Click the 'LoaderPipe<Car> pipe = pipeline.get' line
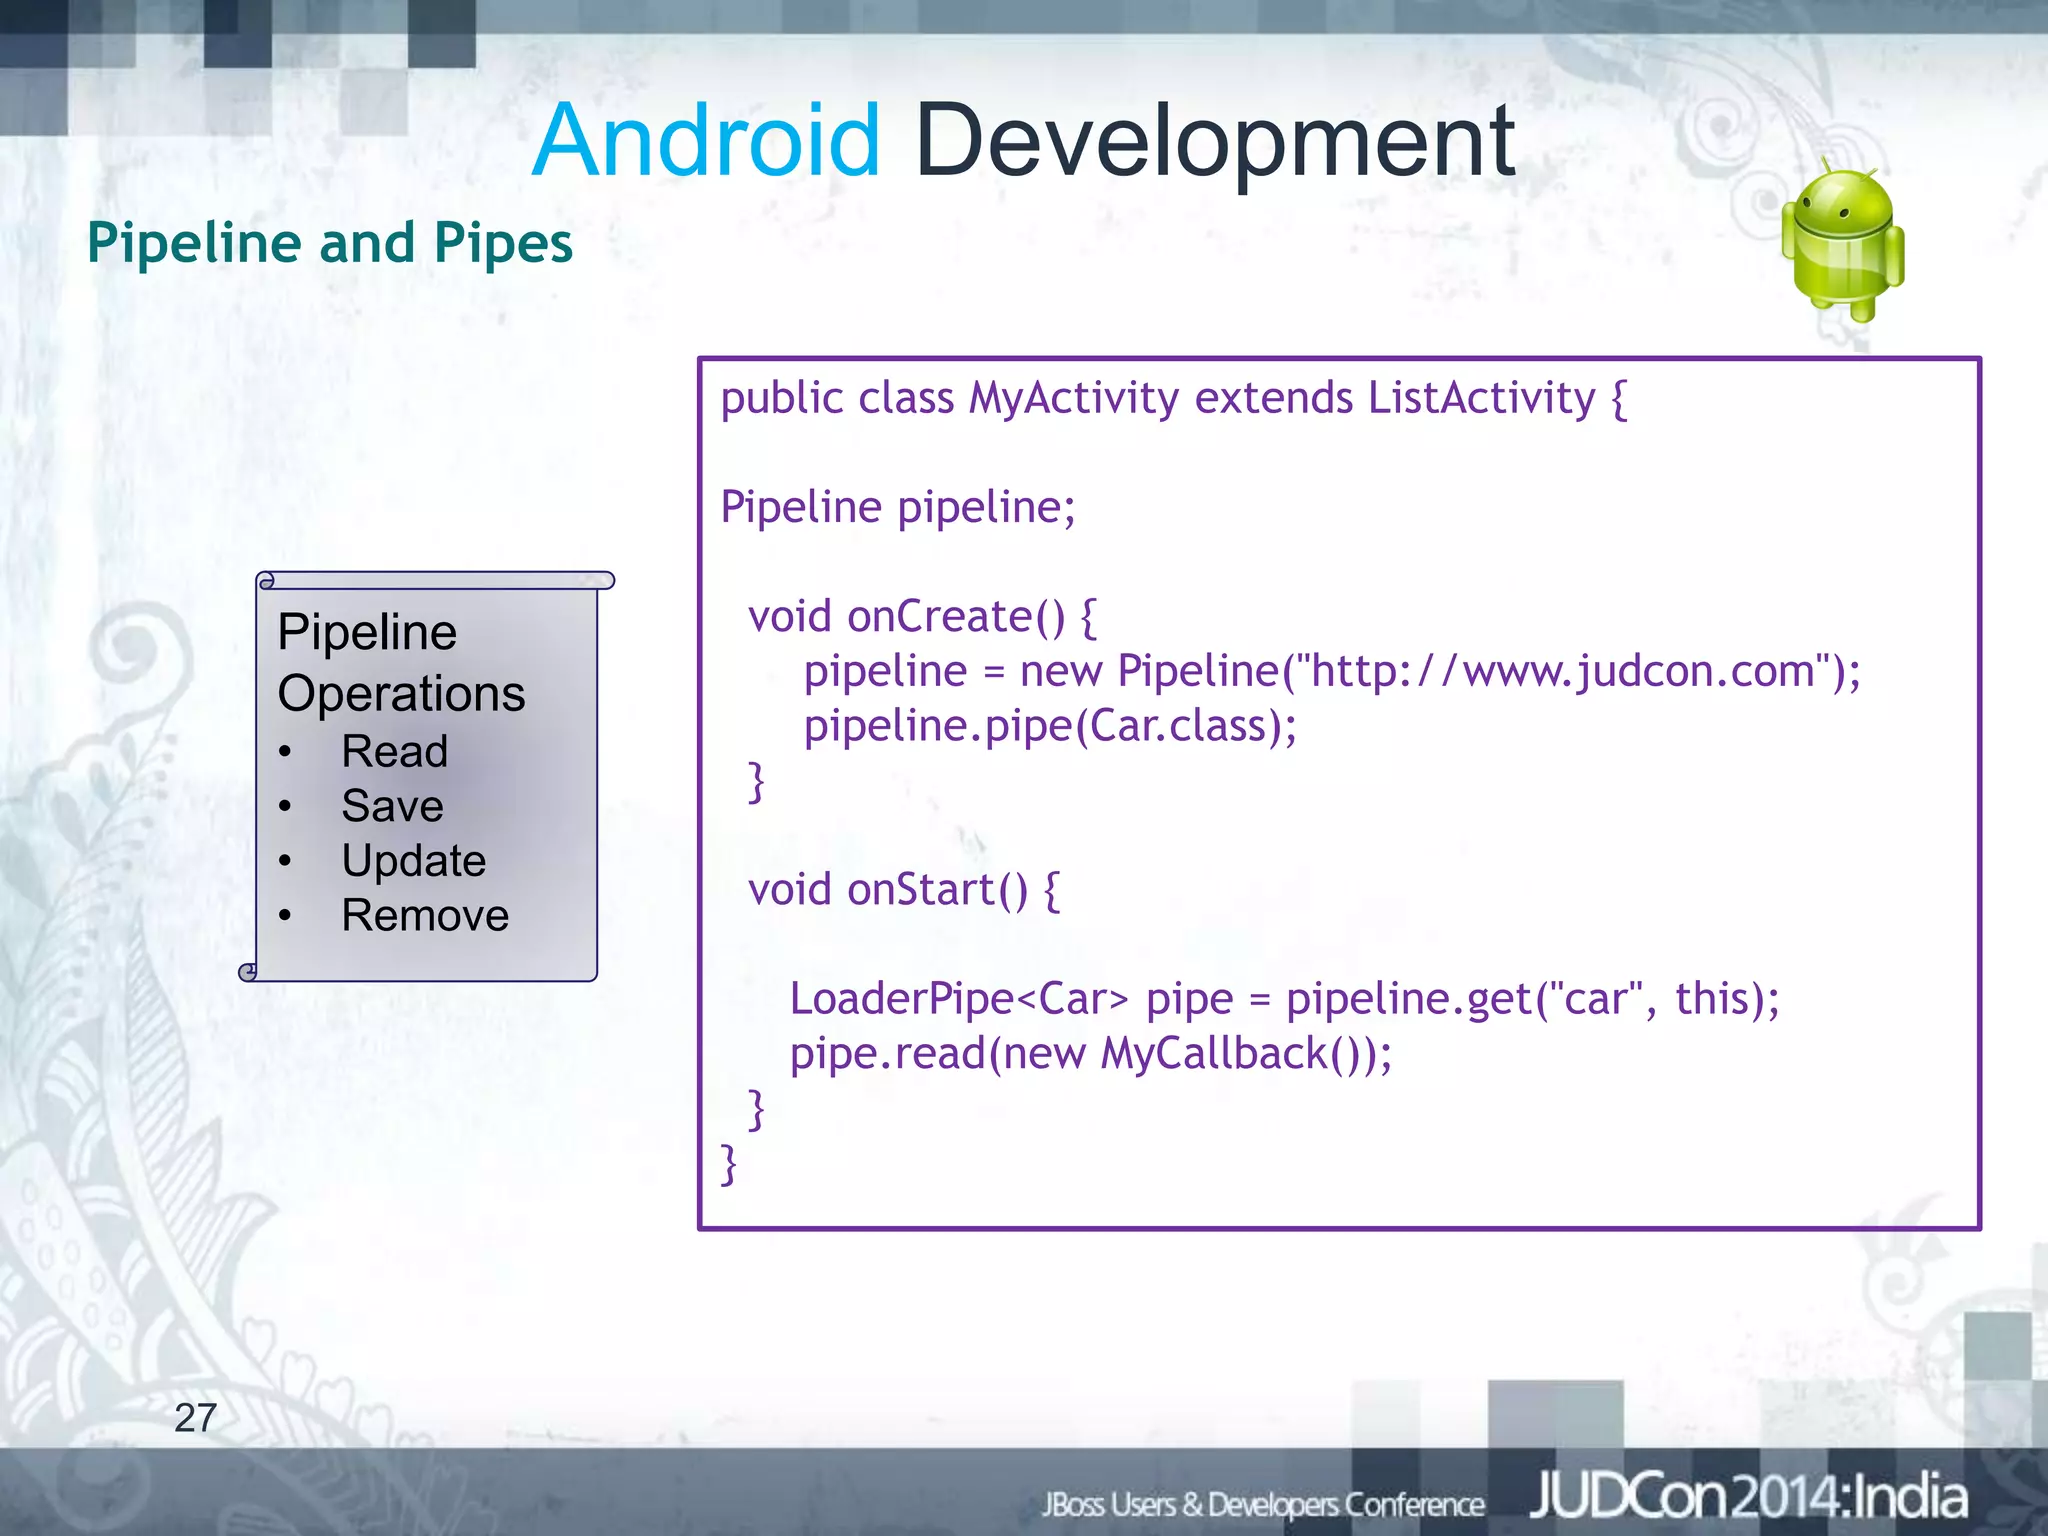This screenshot has height=1536, width=2048. click(1285, 999)
